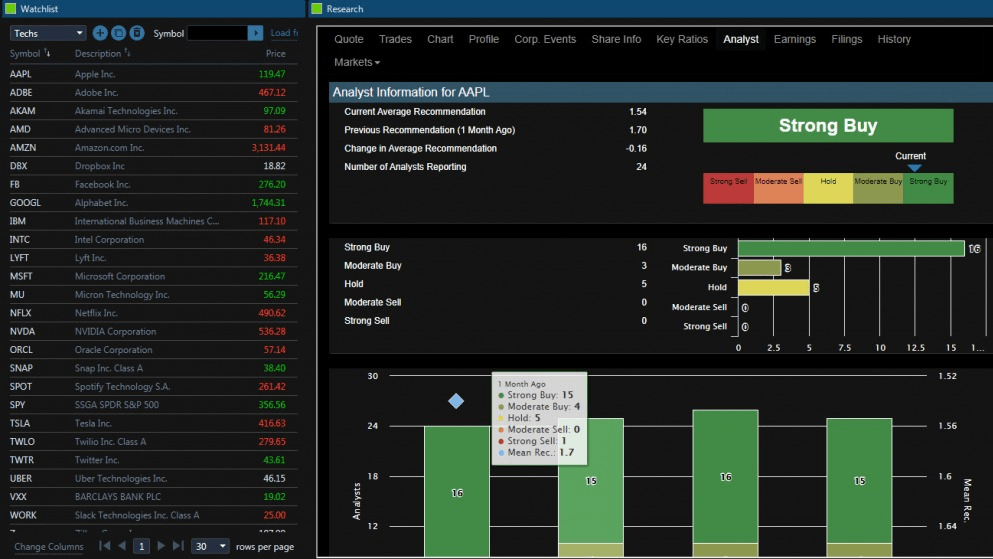Click the red Strong Sell scale segment

[728, 188]
